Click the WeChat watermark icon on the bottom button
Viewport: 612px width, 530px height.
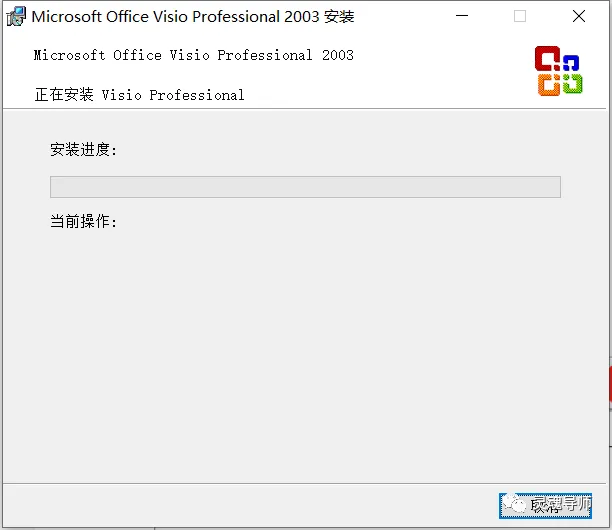tap(514, 504)
